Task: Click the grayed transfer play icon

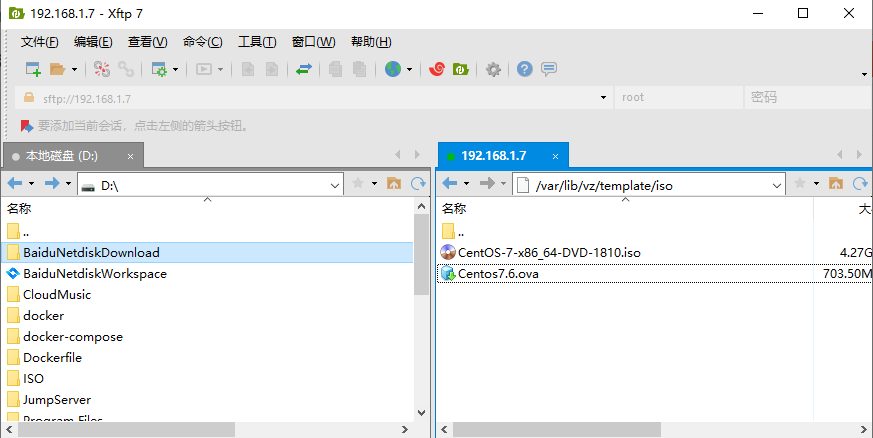Action: coord(204,69)
